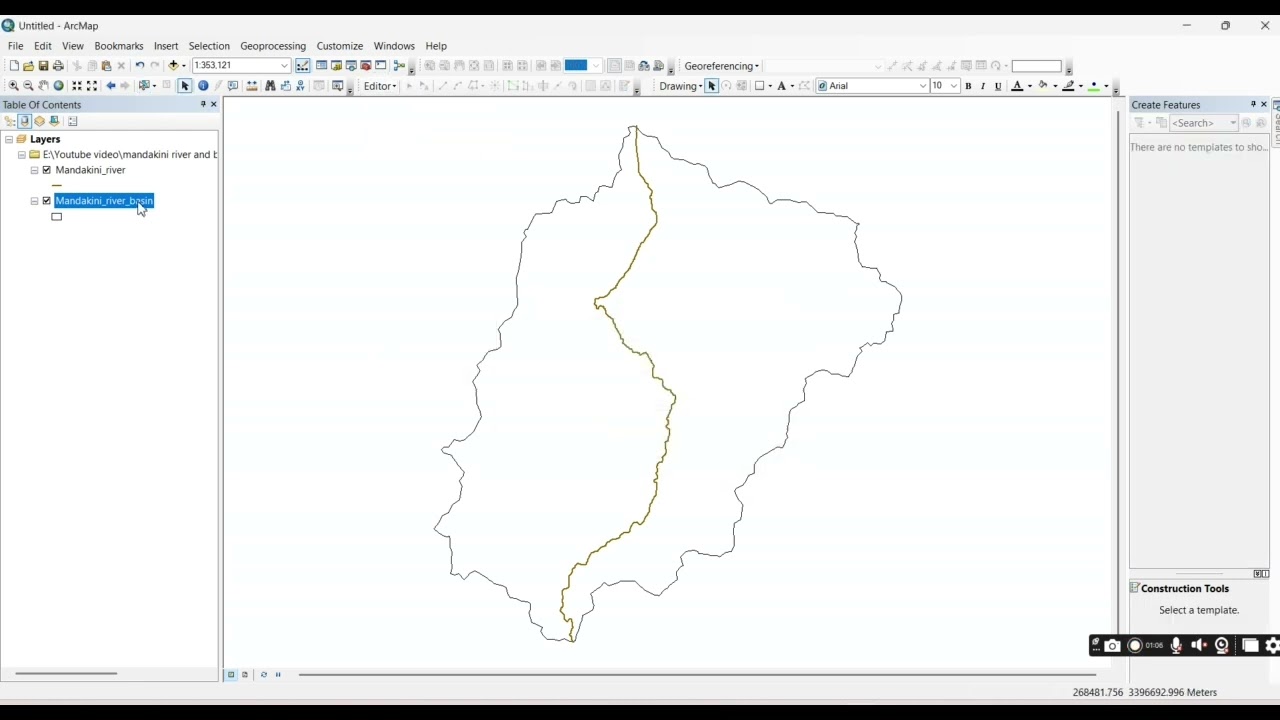Switch to List By Source view
This screenshot has width=1280, height=720.
pyautogui.click(x=25, y=121)
